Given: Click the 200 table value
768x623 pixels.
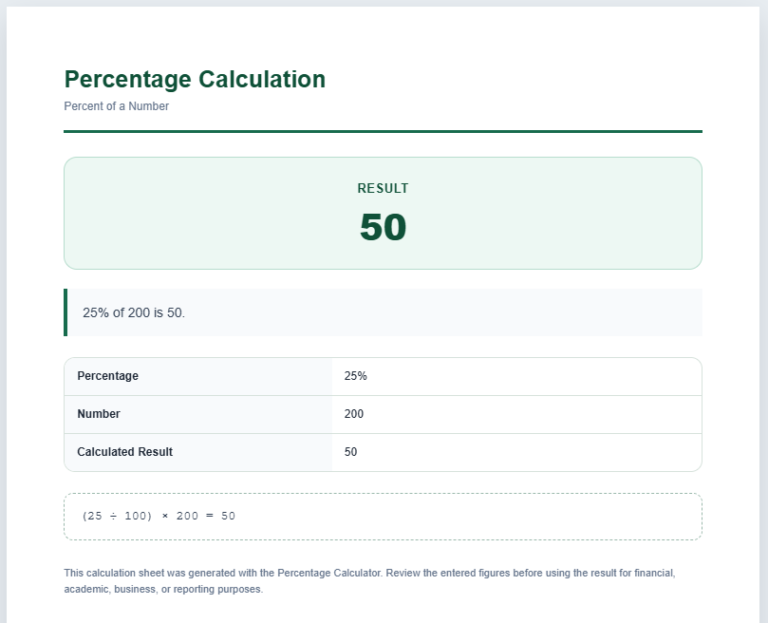Looking at the screenshot, I should pos(354,414).
